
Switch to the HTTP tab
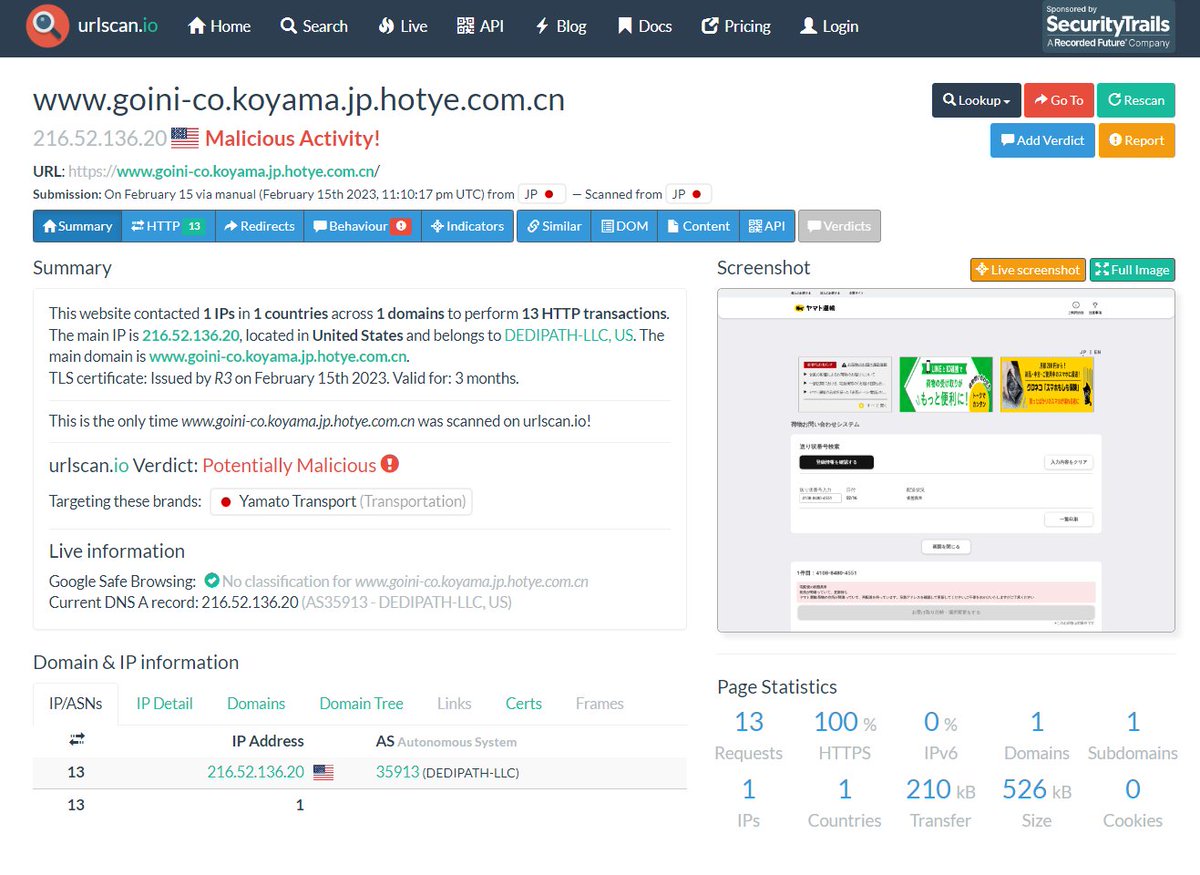168,226
